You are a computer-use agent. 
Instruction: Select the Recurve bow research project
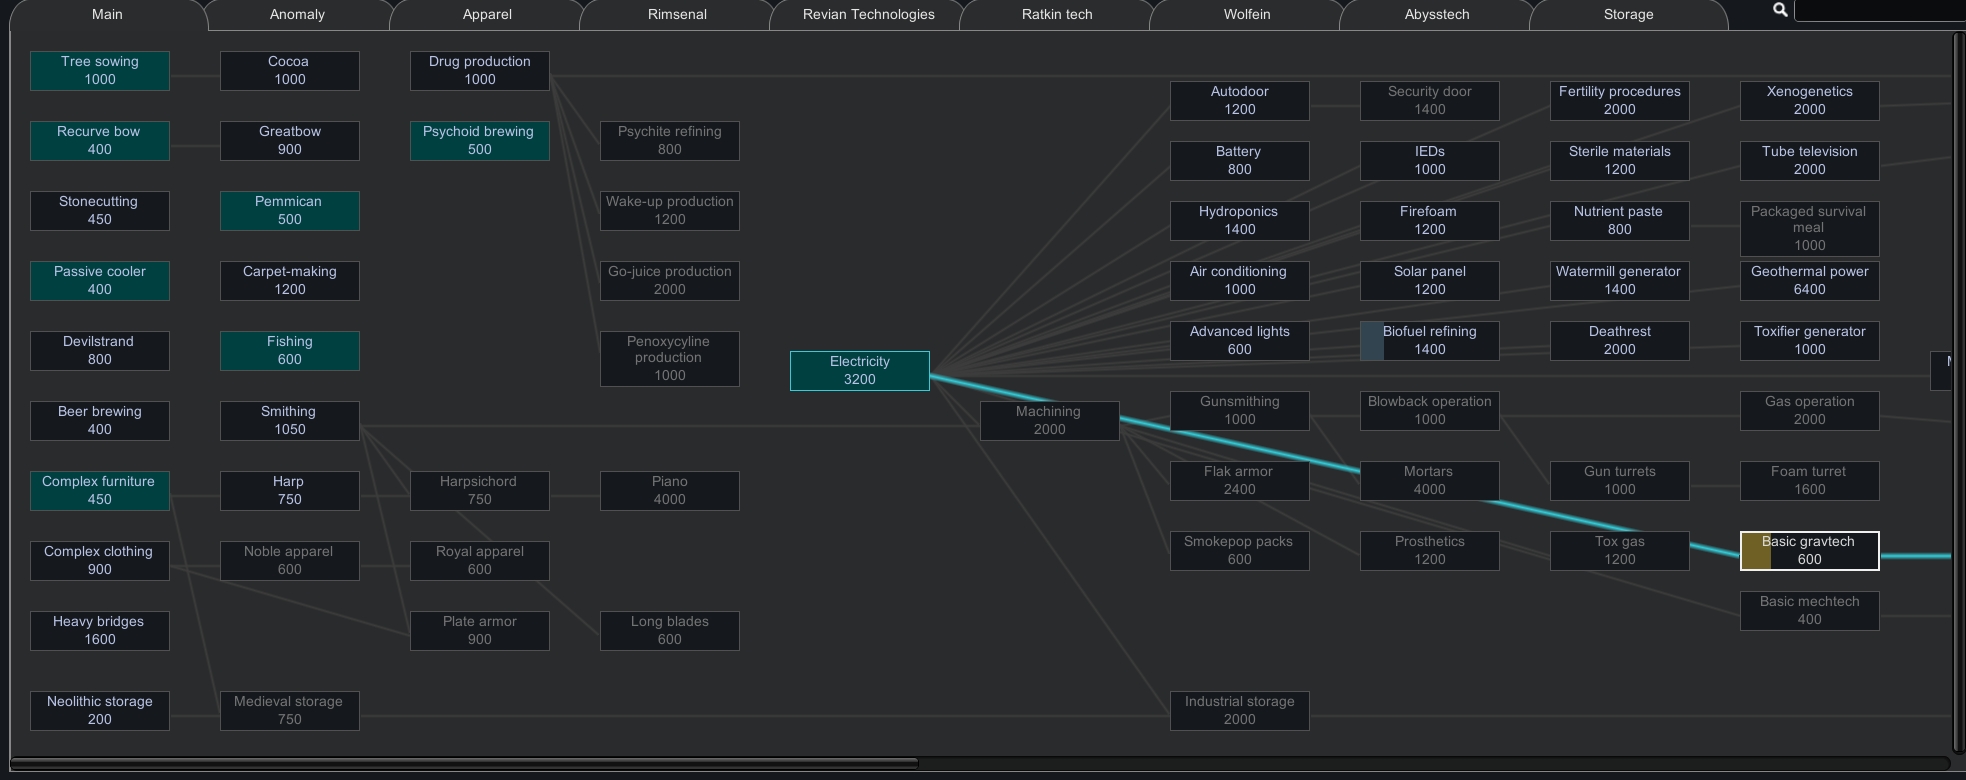coord(100,141)
